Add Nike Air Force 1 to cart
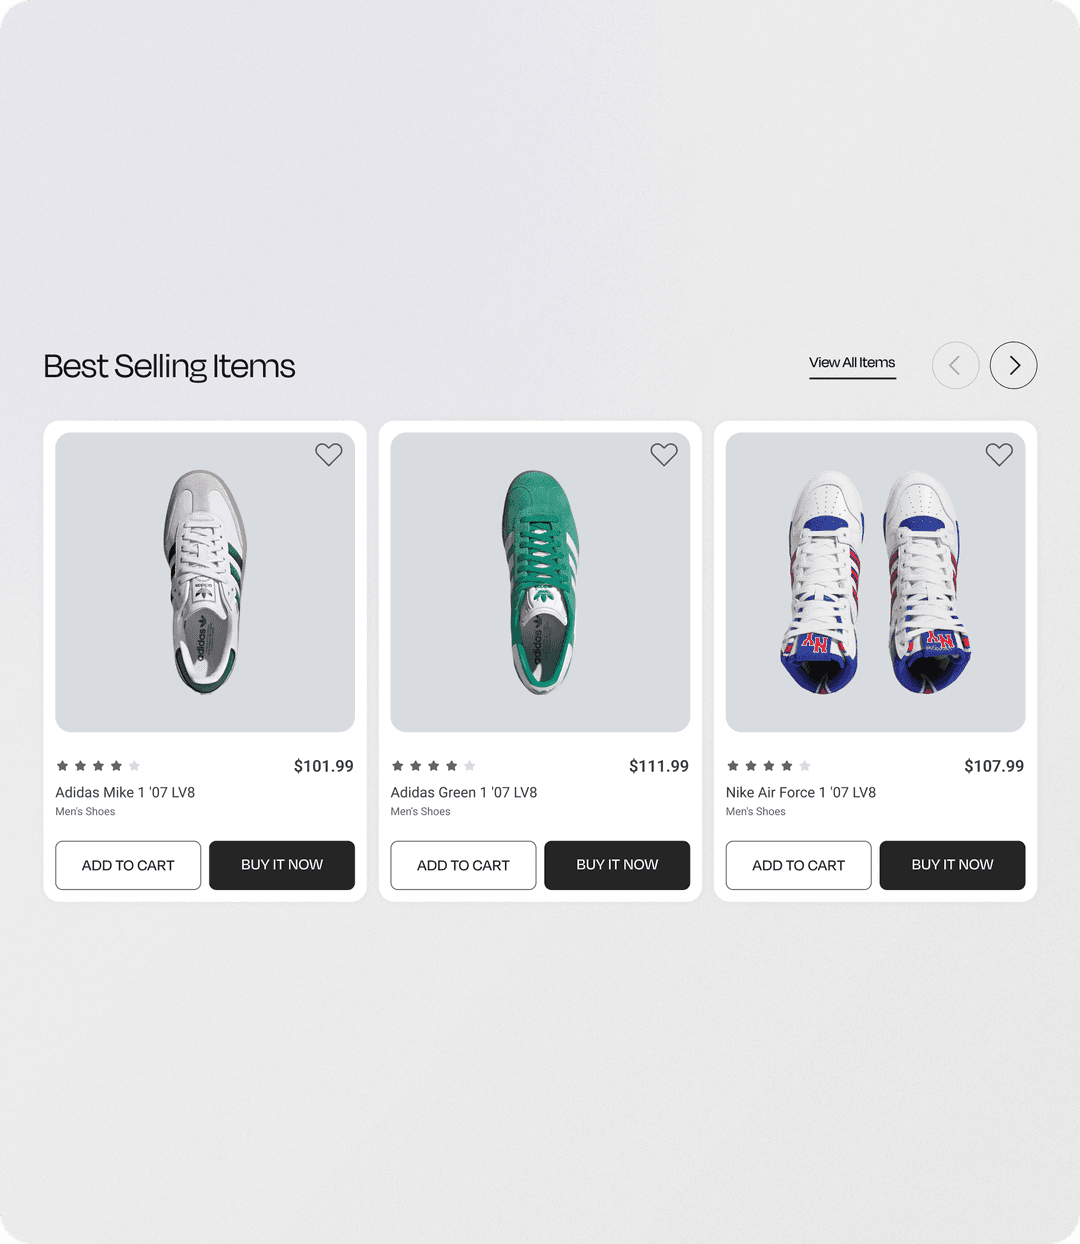This screenshot has width=1080, height=1244. 798,865
